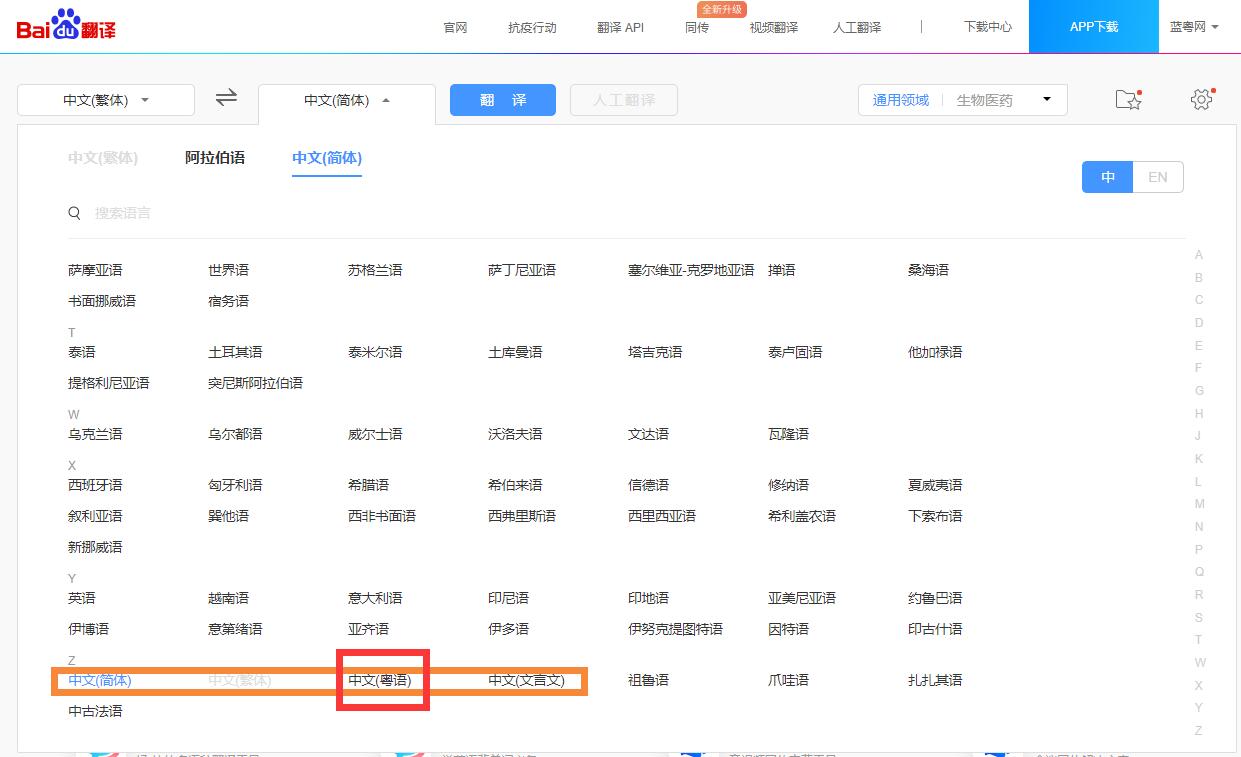This screenshot has height=757, width=1241.
Task: Switch language list to 中 display
Action: pos(1108,177)
